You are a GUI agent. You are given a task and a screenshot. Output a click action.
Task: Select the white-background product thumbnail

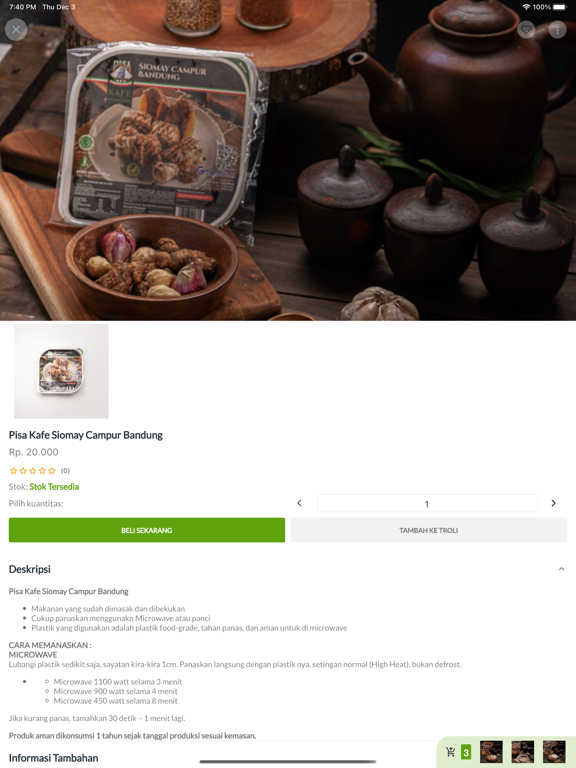(x=61, y=371)
